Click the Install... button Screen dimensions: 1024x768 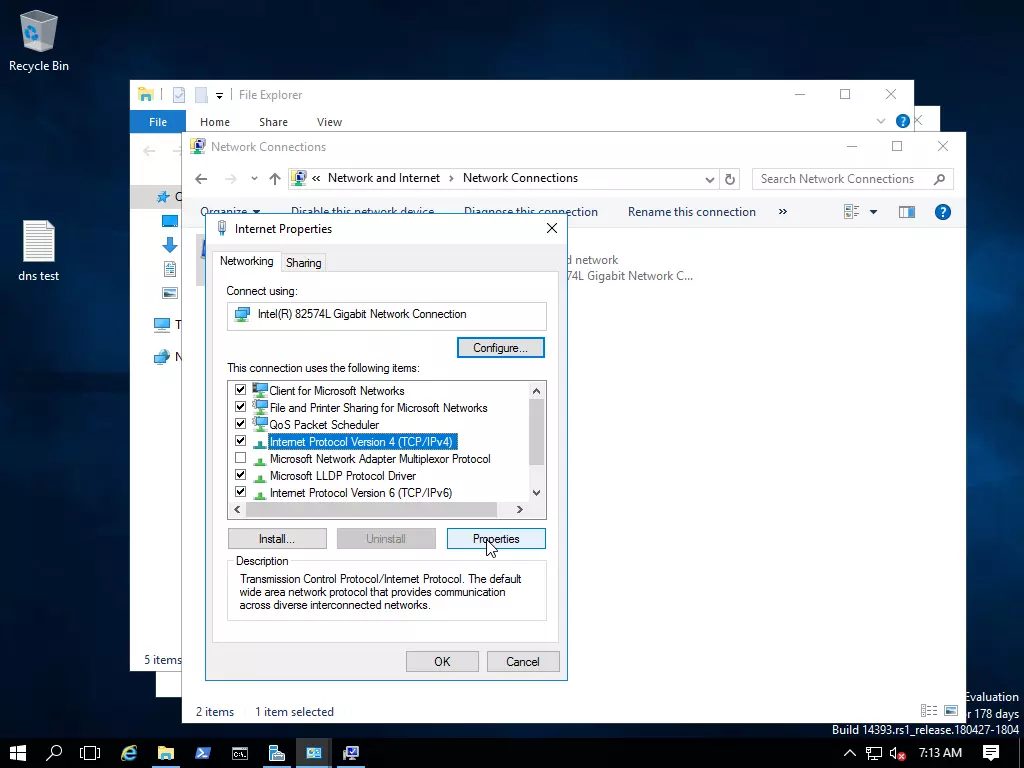(x=277, y=539)
